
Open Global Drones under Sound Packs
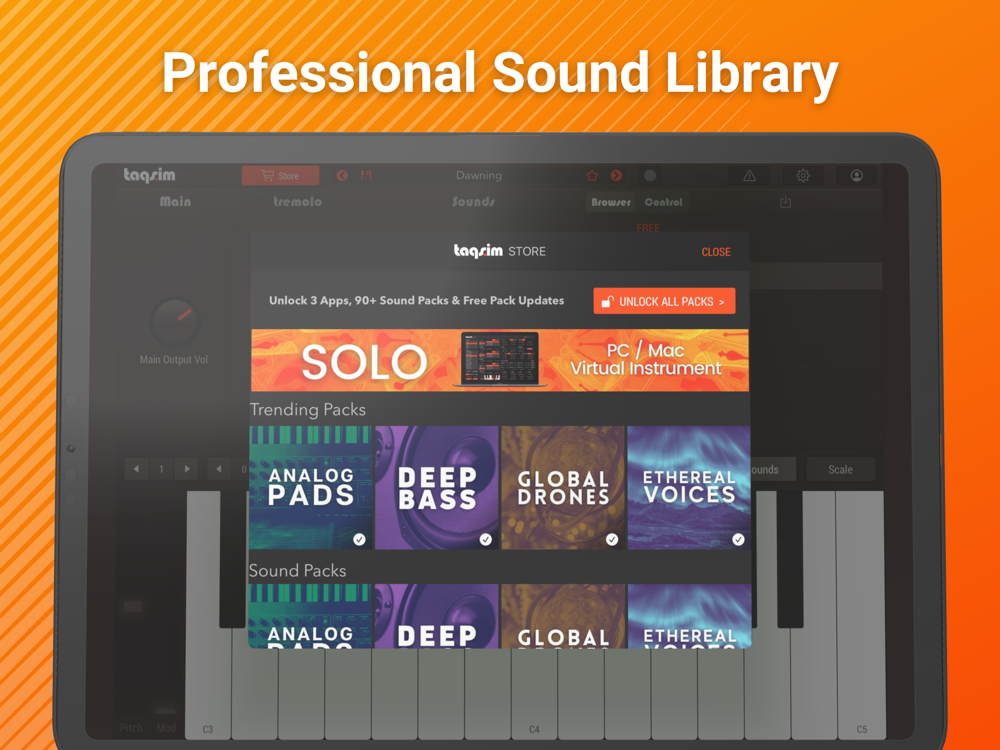click(x=563, y=616)
